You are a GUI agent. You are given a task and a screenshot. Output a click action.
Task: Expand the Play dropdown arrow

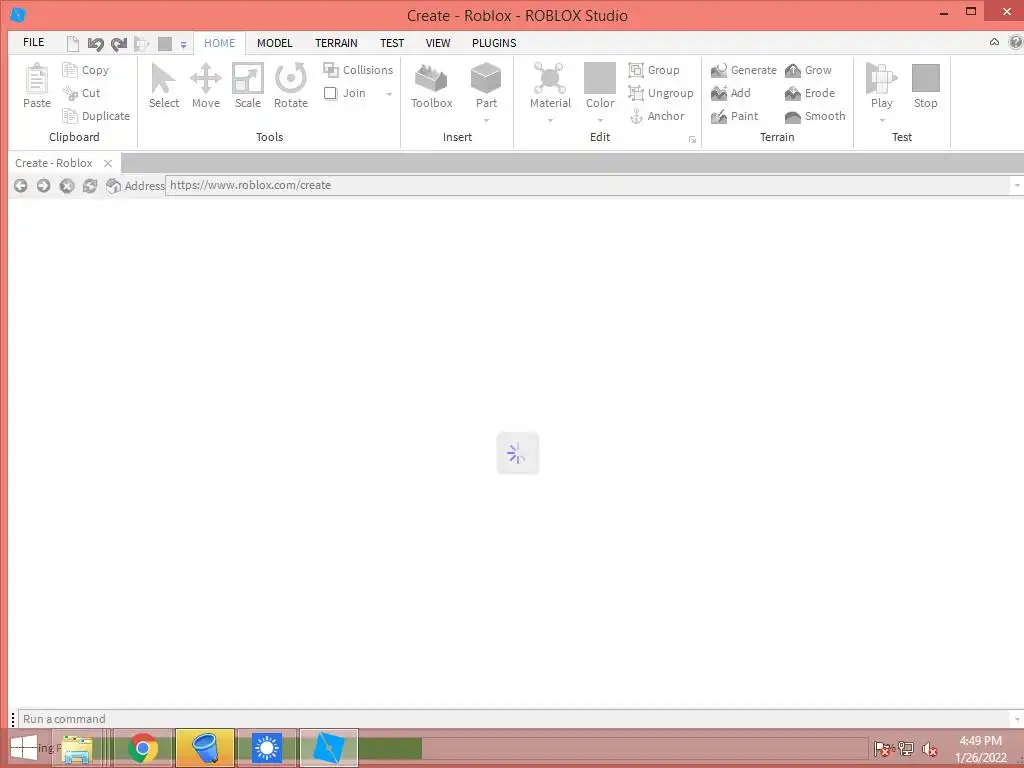point(882,120)
